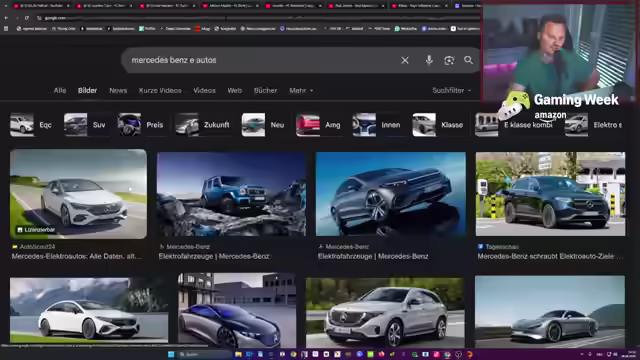Viewport: 640px width, 360px height.
Task: Start voice search with the microphone icon
Action: 429,60
